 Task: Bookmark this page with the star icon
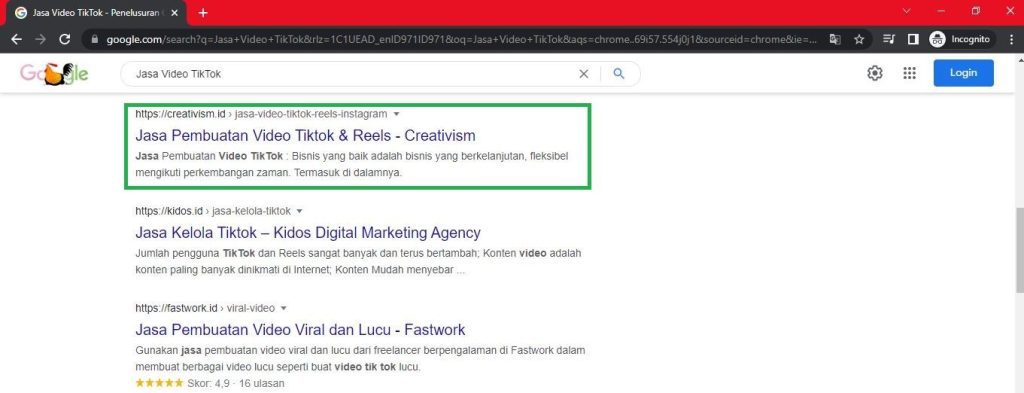pos(859,39)
